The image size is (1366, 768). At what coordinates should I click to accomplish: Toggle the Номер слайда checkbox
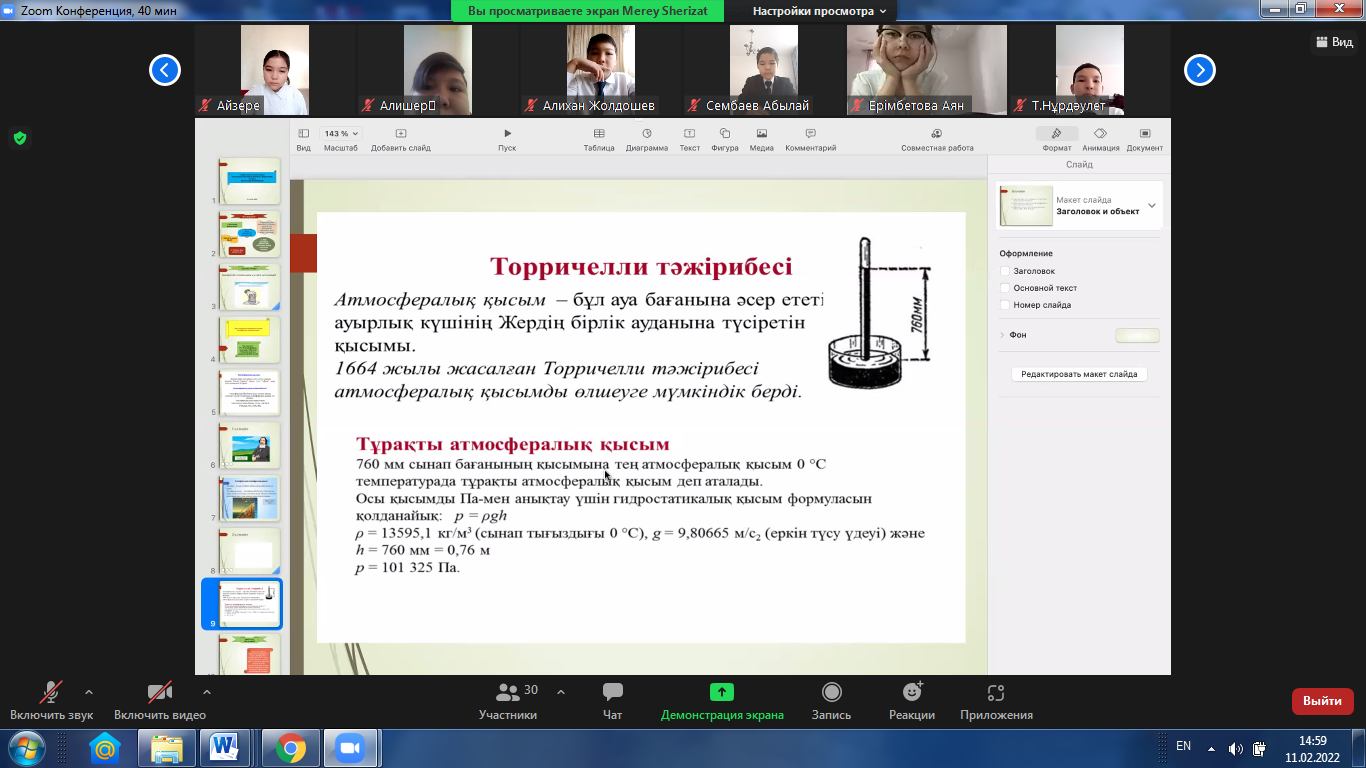pos(1005,305)
